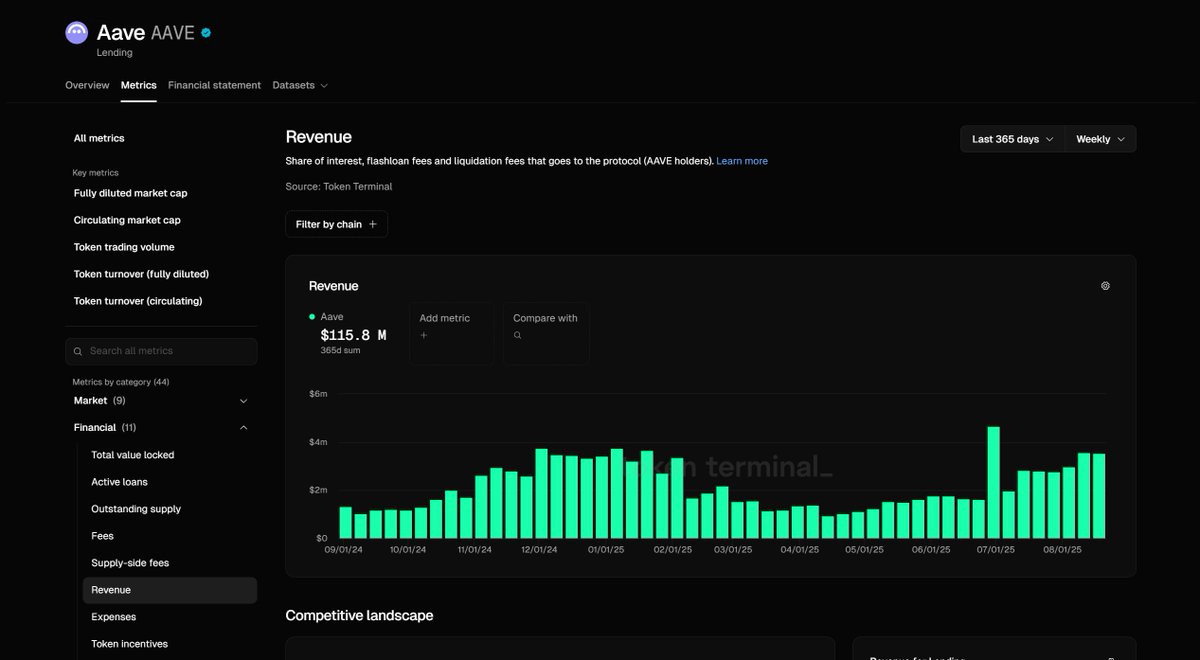The height and width of the screenshot is (660, 1200).
Task: Click the Lending category label under Aave
Action: tap(114, 53)
